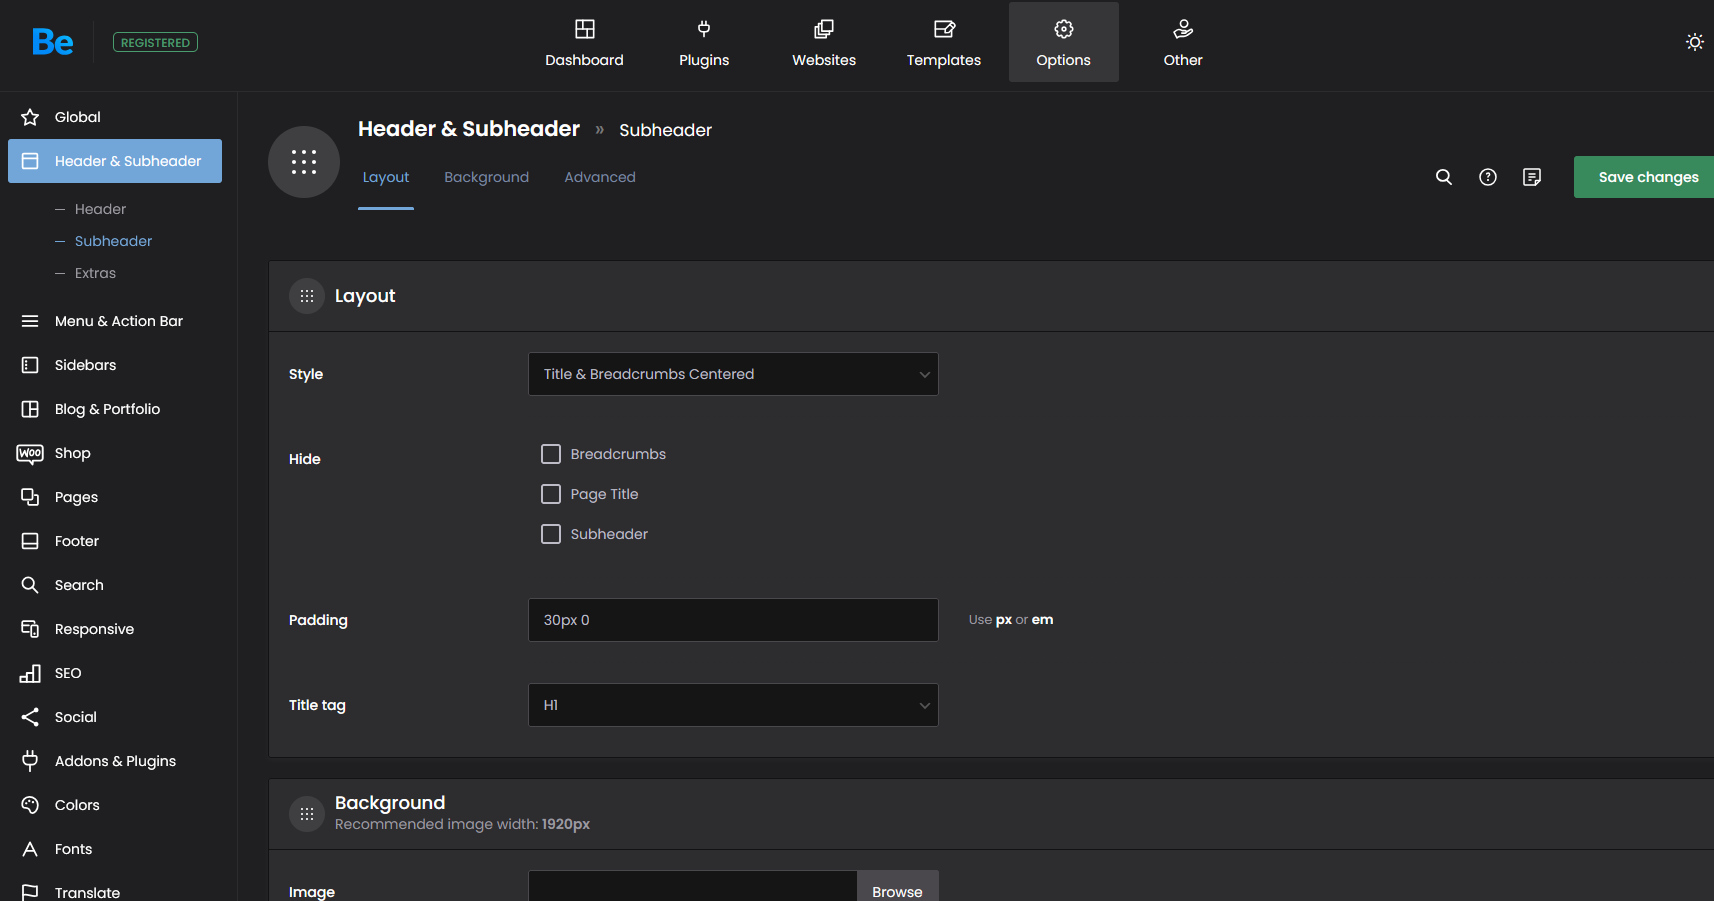This screenshot has height=901, width=1714.
Task: Open Sidebars settings
Action: pyautogui.click(x=115, y=365)
